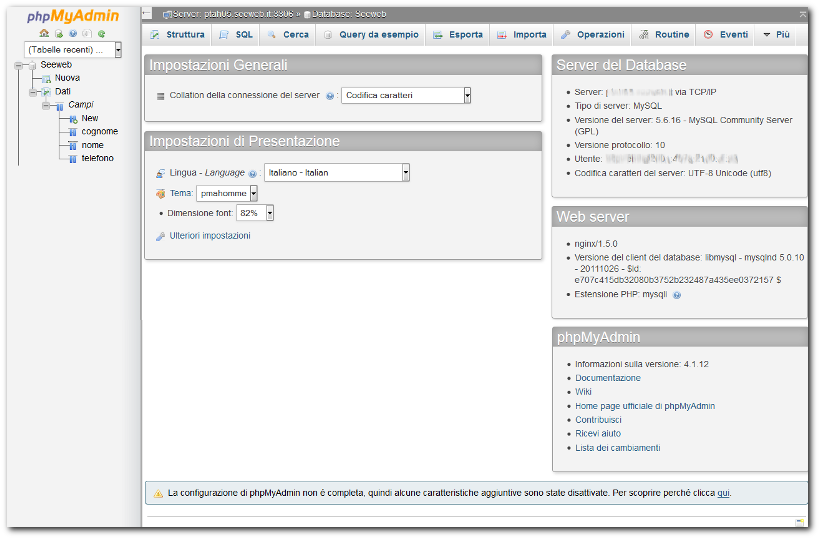Select the Dati table label
This screenshot has width=820, height=539.
click(x=63, y=92)
